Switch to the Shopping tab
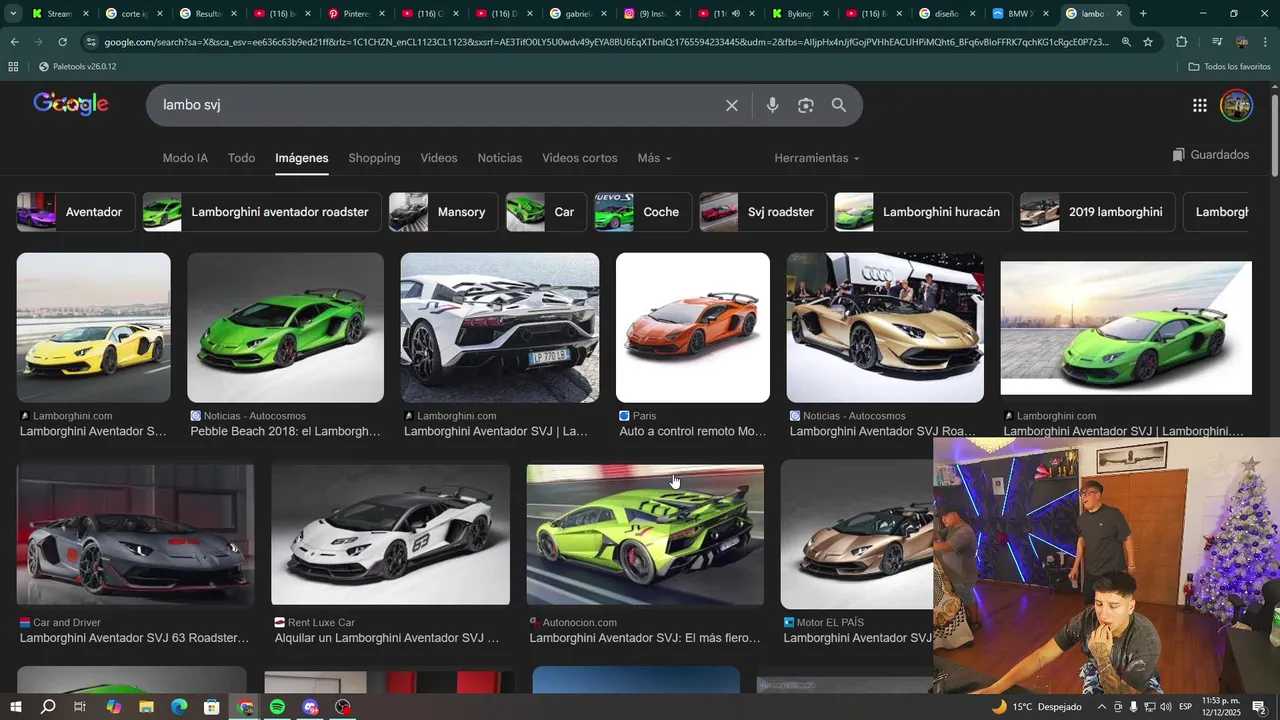Screen dimensions: 1280x720 click(374, 158)
